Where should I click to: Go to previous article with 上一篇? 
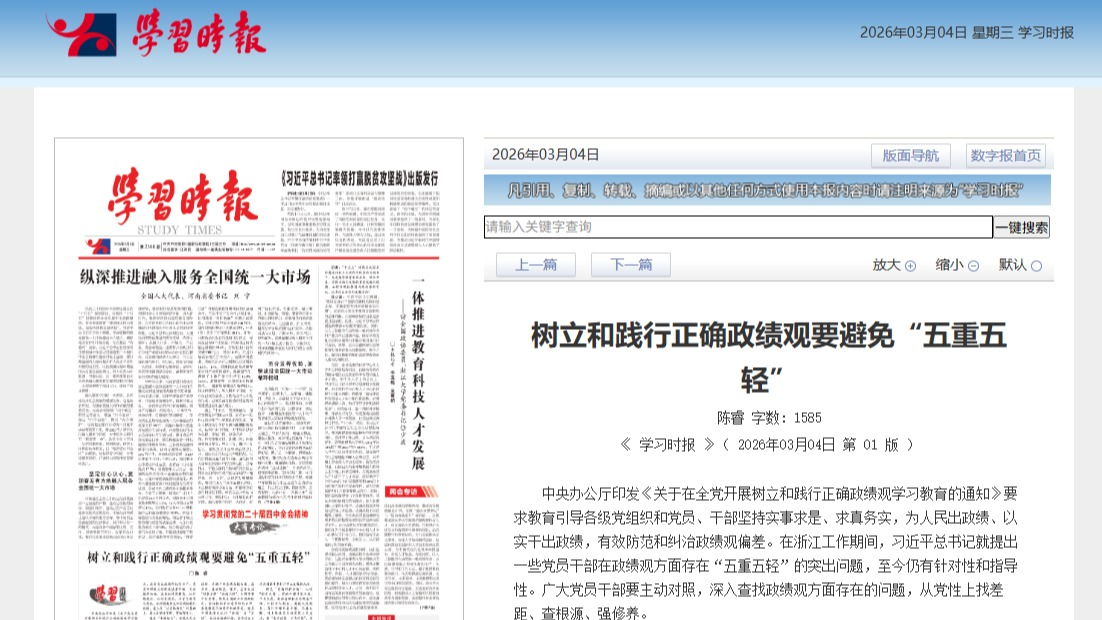click(x=536, y=265)
